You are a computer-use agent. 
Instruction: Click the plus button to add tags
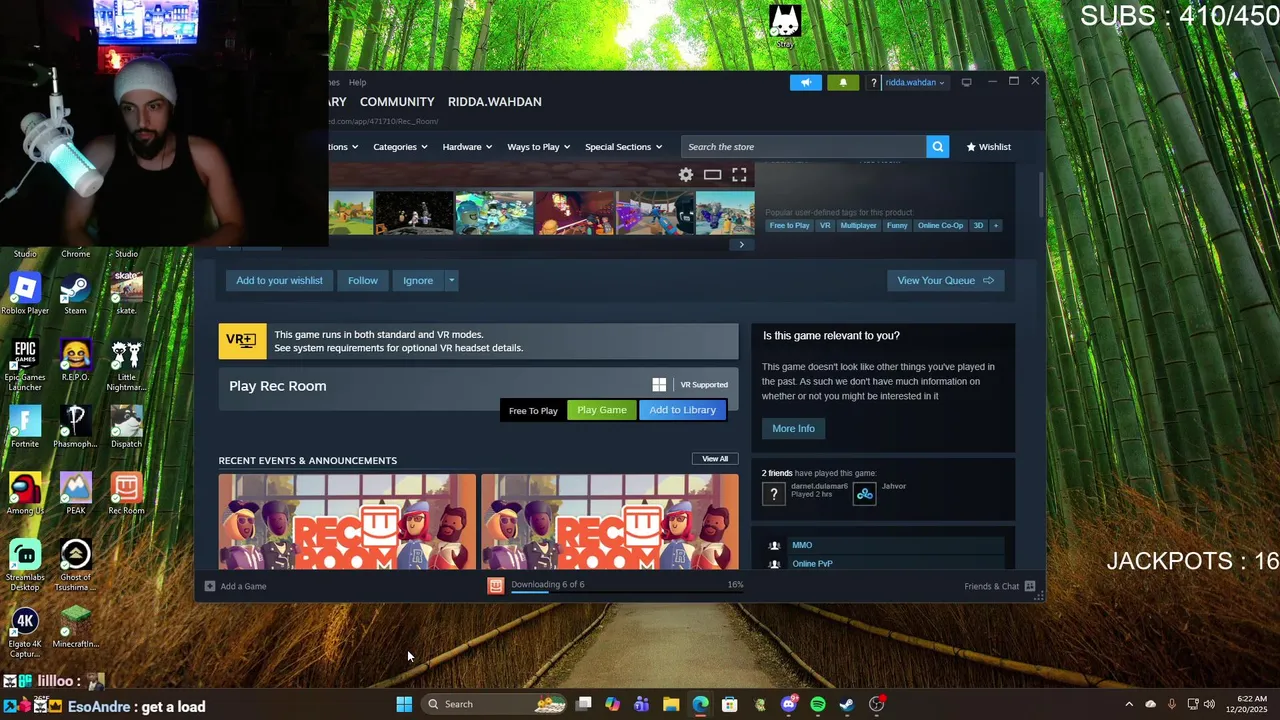pyautogui.click(x=995, y=225)
